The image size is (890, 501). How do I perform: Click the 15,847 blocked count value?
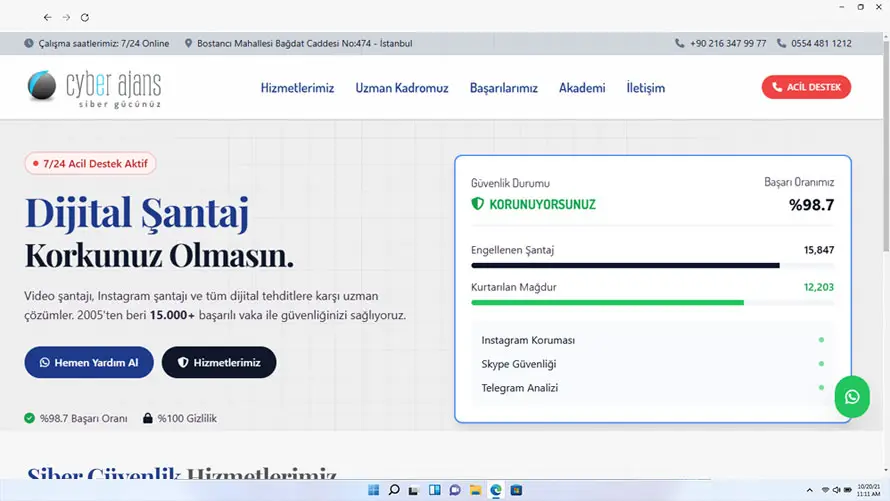click(x=818, y=250)
